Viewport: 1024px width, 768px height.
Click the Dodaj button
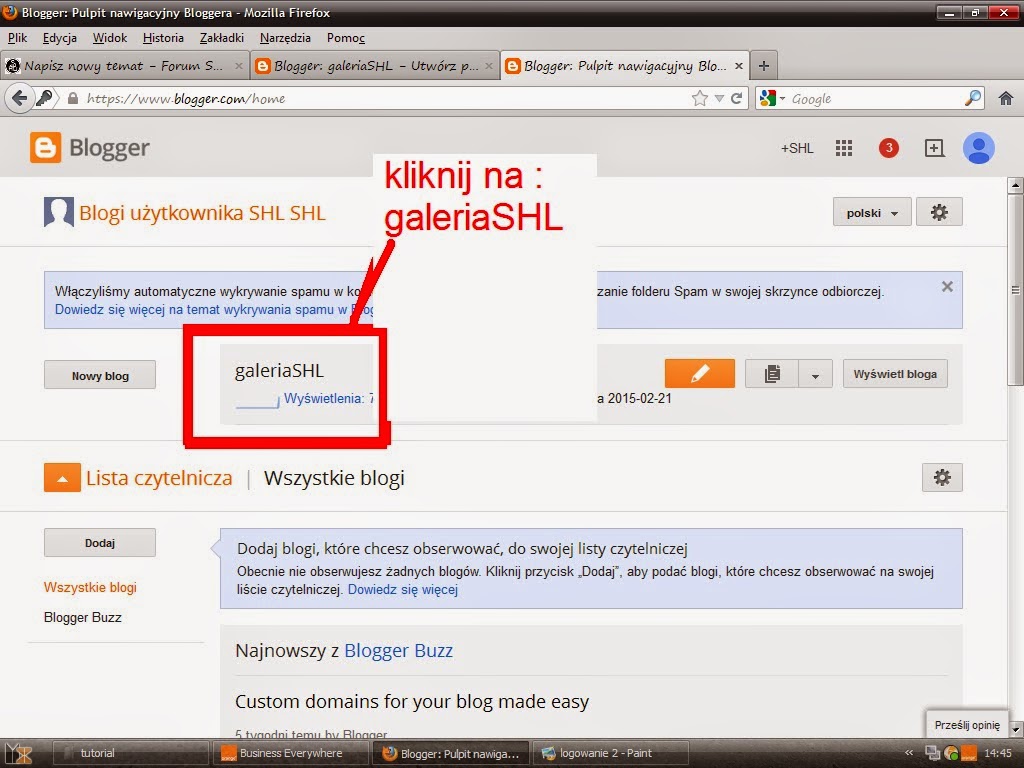[100, 543]
